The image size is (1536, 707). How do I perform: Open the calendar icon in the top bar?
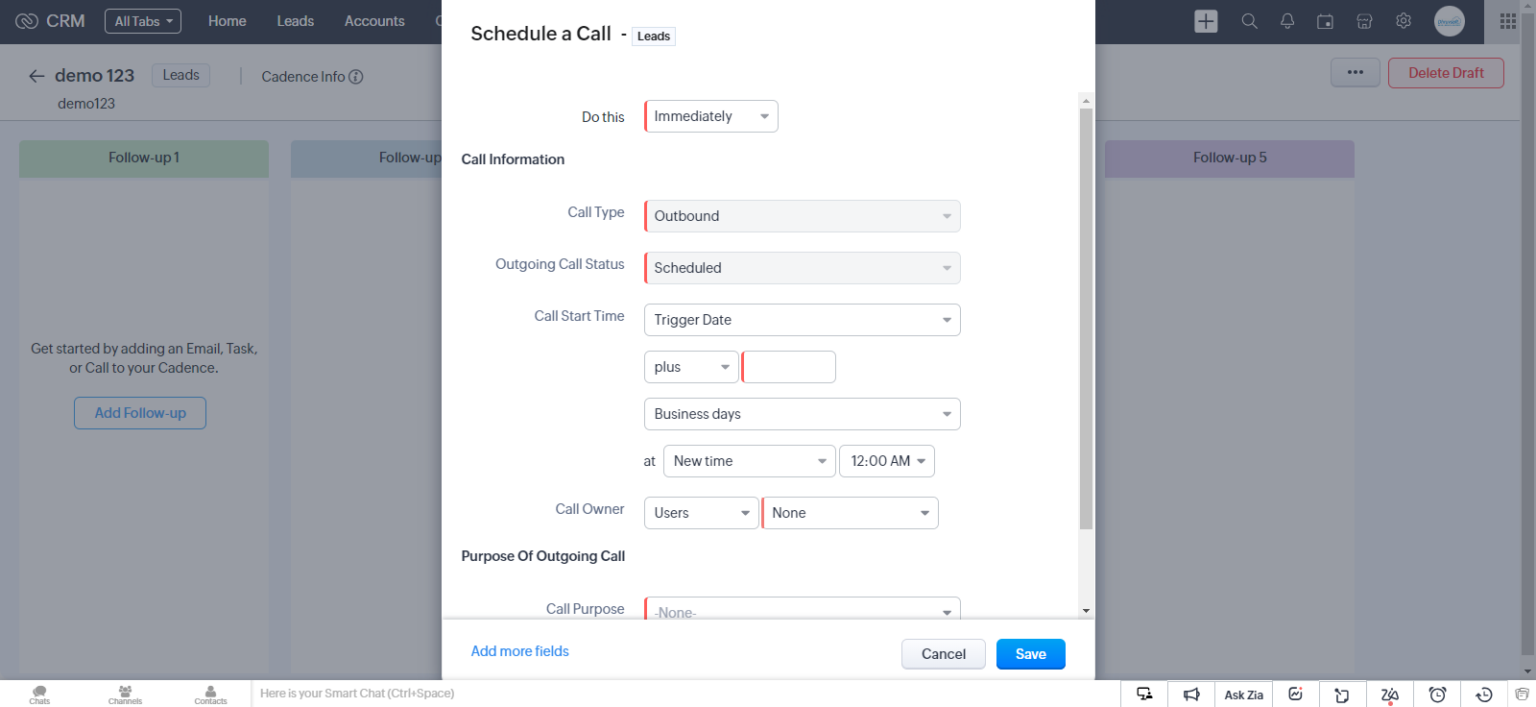pyautogui.click(x=1325, y=20)
